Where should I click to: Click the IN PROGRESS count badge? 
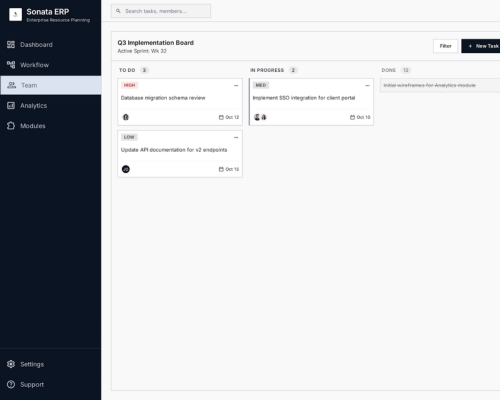pyautogui.click(x=293, y=70)
